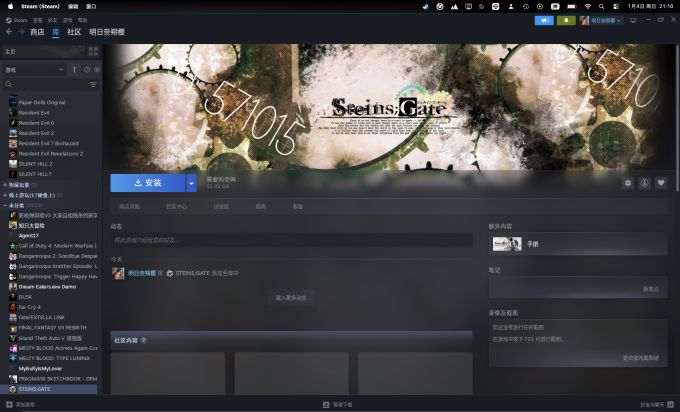Expand the collection above 线上游玩
Image resolution: width=680 pixels, height=412 pixels.
(x=5, y=185)
